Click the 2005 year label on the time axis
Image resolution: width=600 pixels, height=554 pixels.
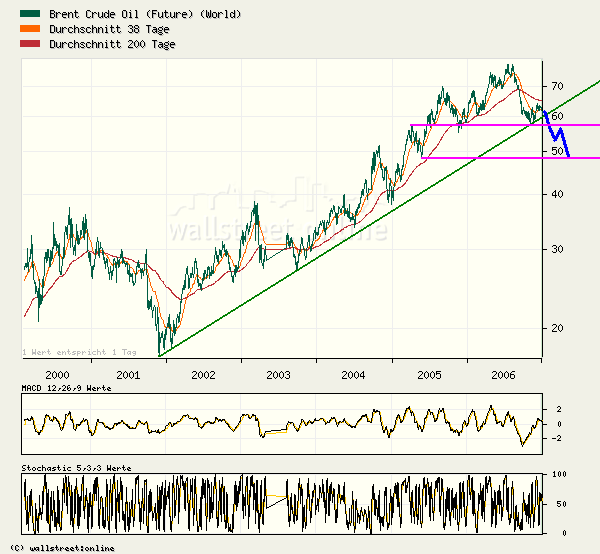[x=430, y=374]
